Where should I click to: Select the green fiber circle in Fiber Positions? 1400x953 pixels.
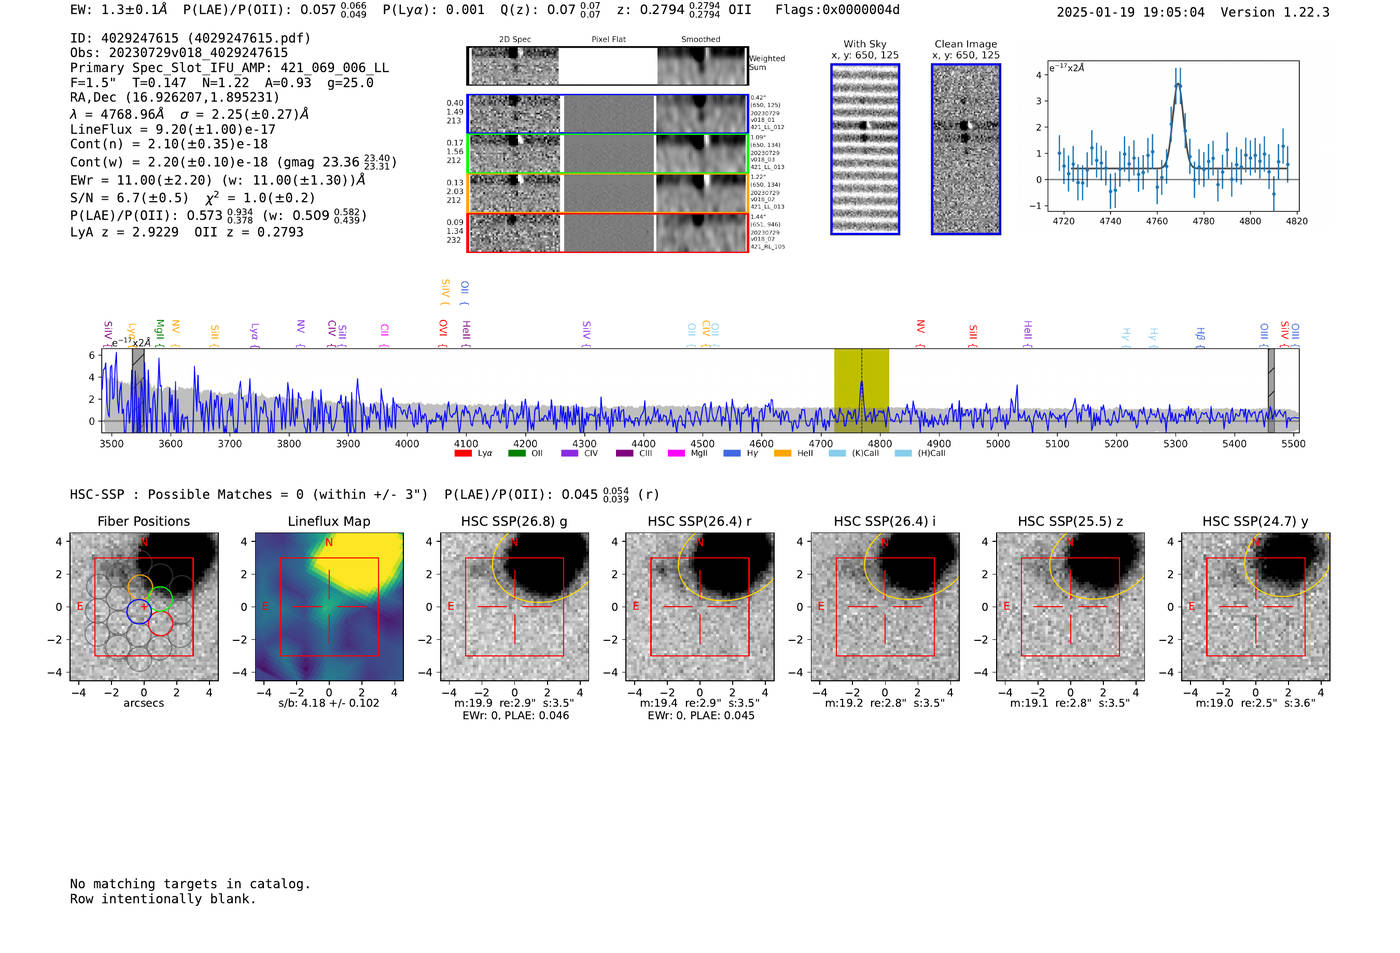[160, 599]
